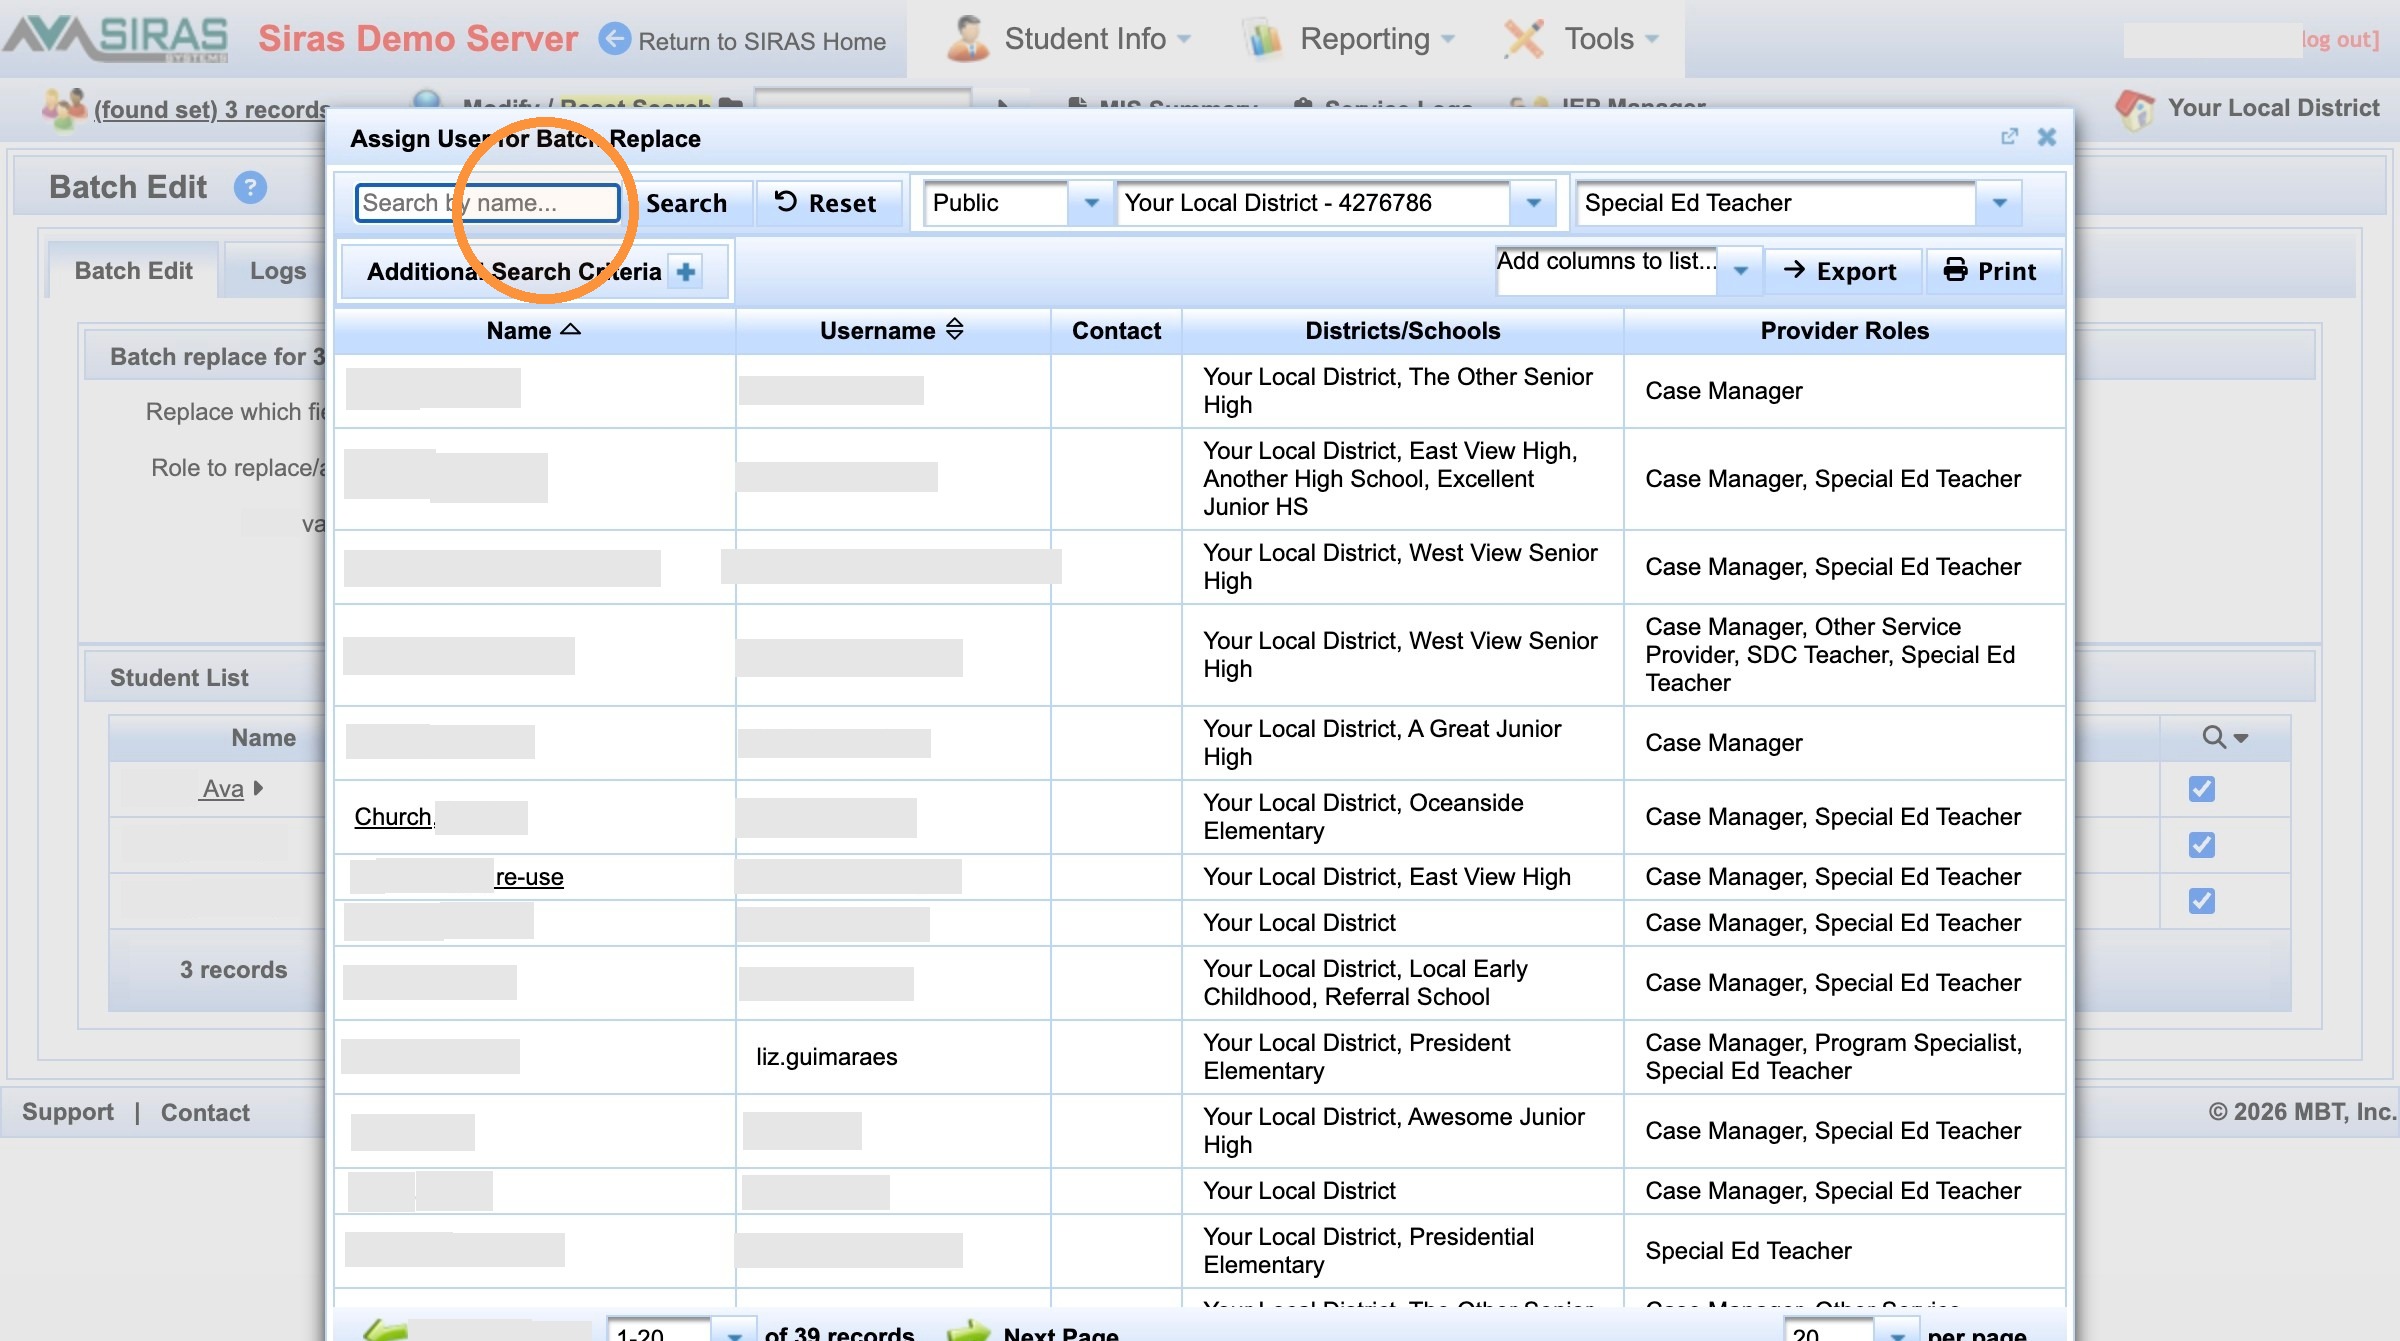Expand Additional Search Criteria section

point(534,271)
